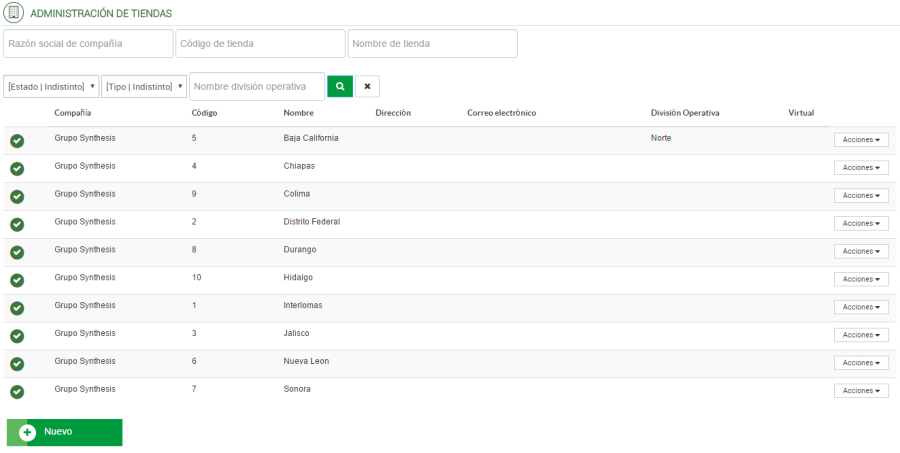Click green check status icon for Jalisco

point(17,336)
